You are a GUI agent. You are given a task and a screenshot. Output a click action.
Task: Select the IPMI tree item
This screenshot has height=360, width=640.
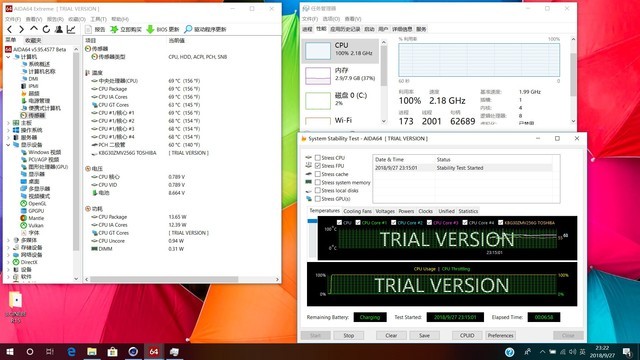(30, 86)
